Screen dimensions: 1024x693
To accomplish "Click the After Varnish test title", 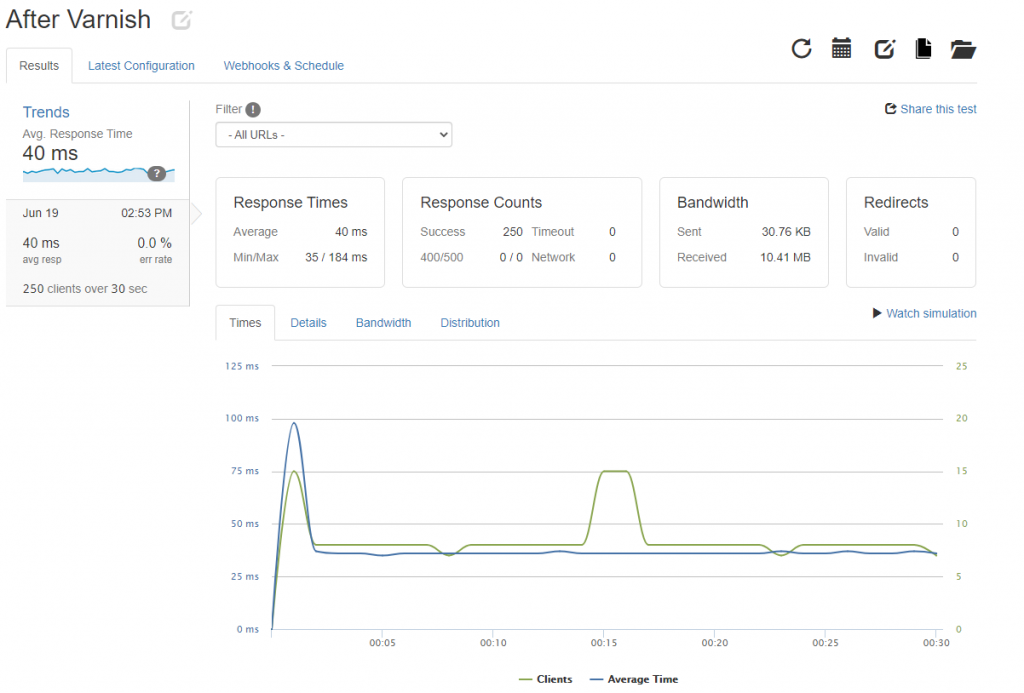I will (x=78, y=20).
